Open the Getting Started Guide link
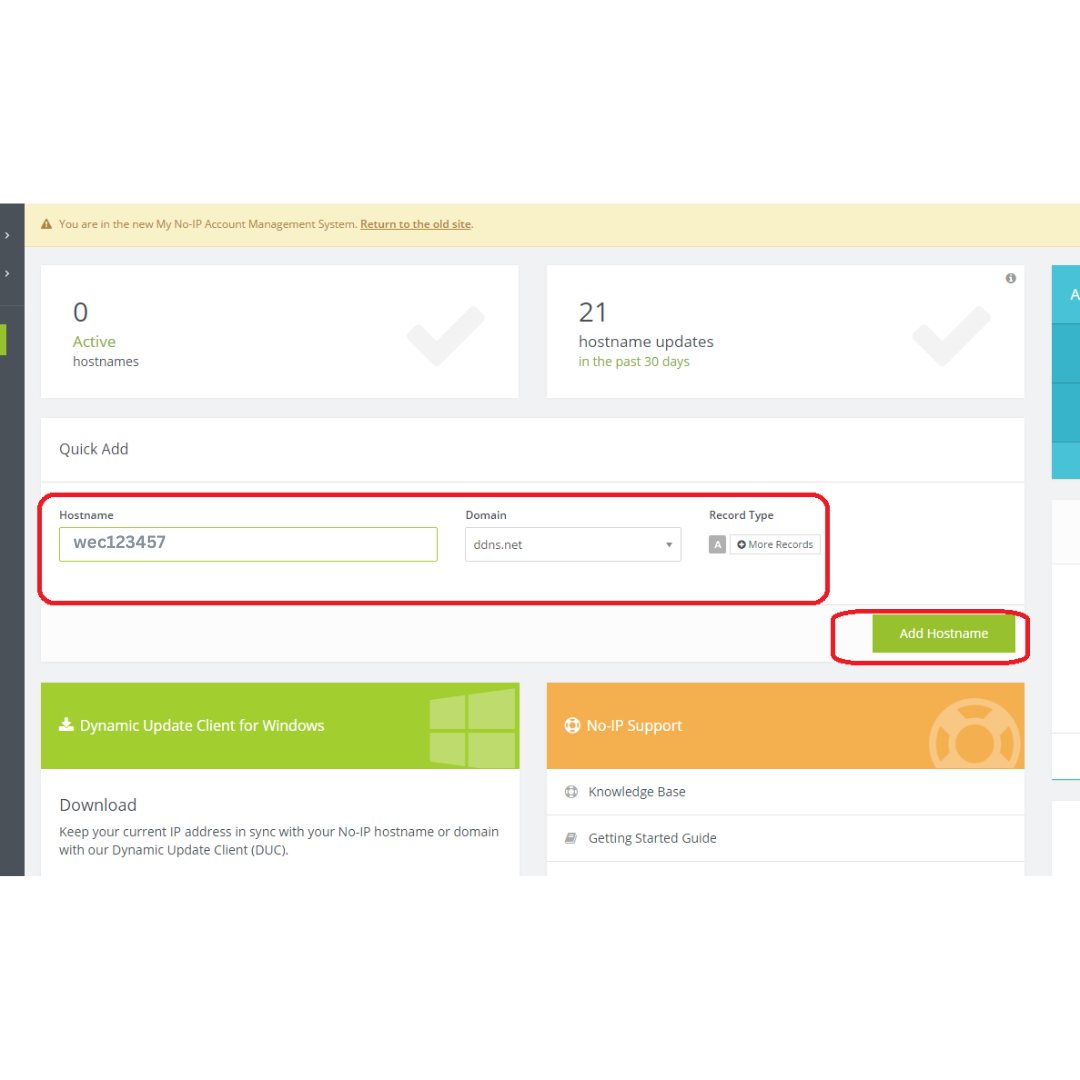1080x1080 pixels. (x=652, y=838)
